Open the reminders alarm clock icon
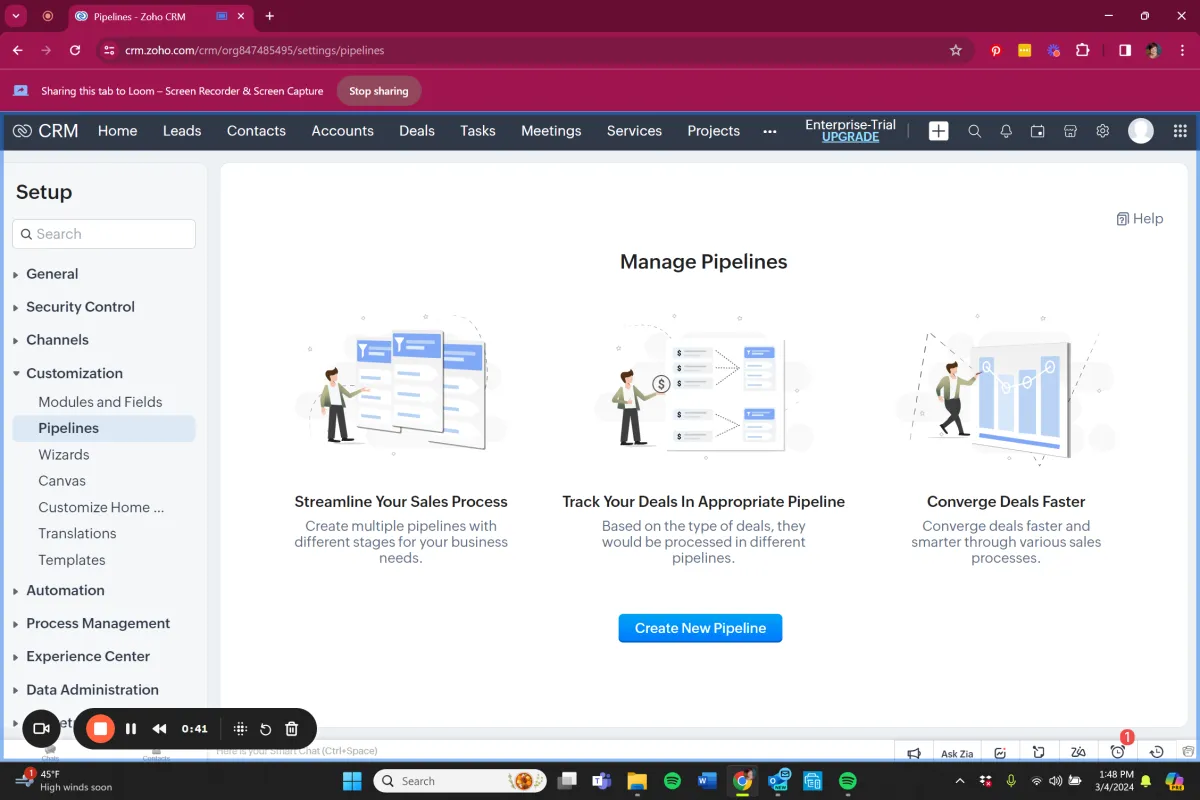Screen dimensions: 1200x800 pos(1118,752)
